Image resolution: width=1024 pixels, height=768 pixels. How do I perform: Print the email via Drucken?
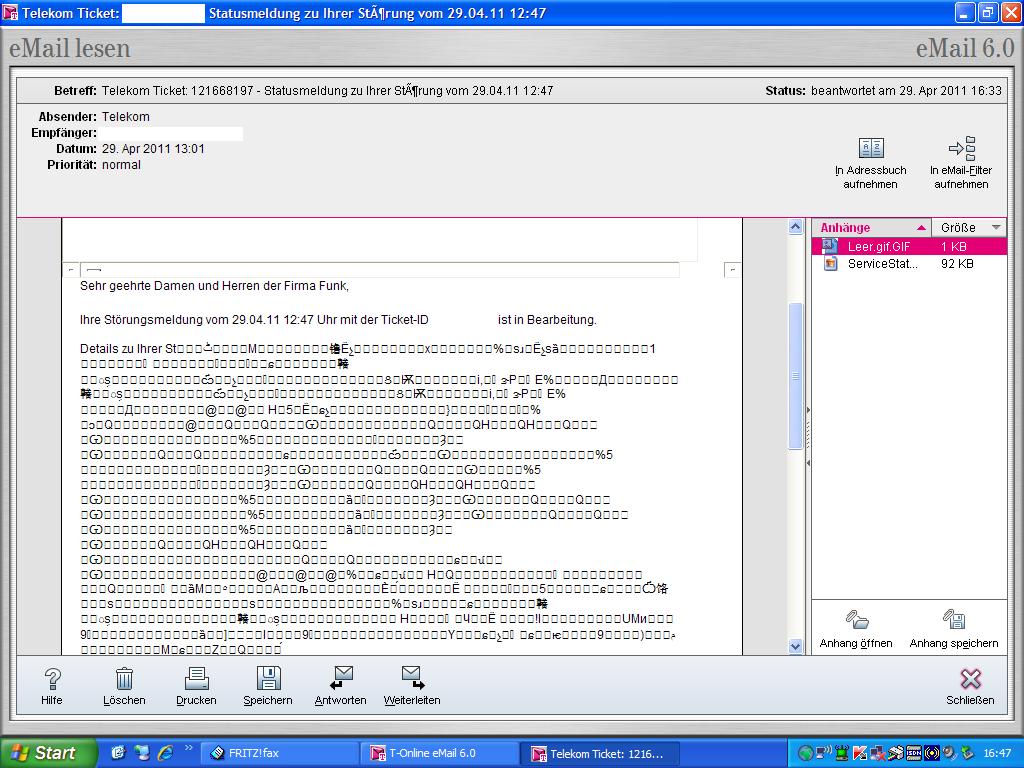point(196,686)
